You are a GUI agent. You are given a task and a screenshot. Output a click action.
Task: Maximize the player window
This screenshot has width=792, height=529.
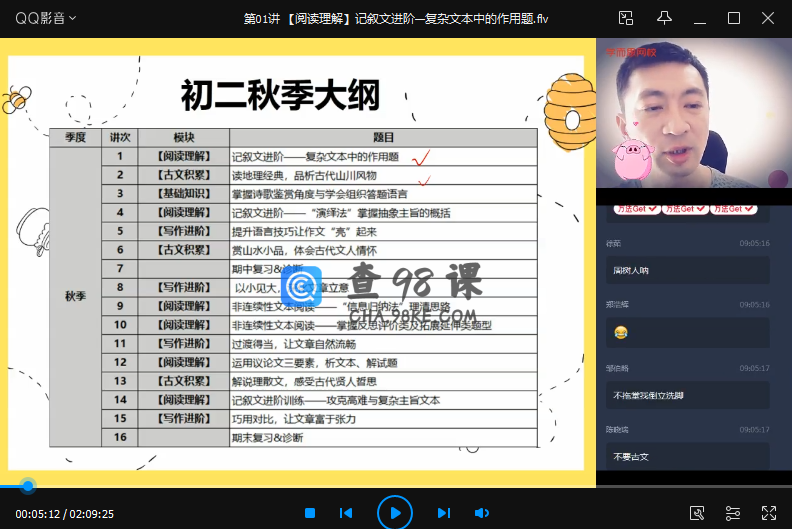point(734,18)
